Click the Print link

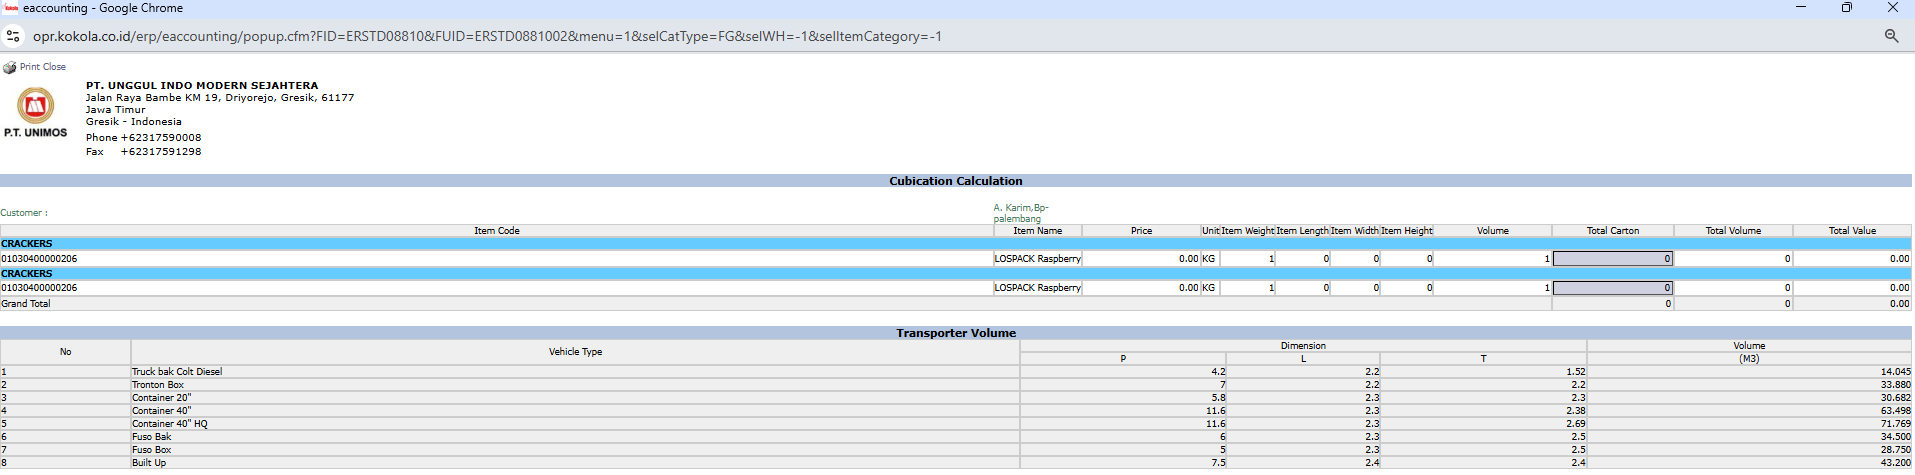pyautogui.click(x=30, y=67)
